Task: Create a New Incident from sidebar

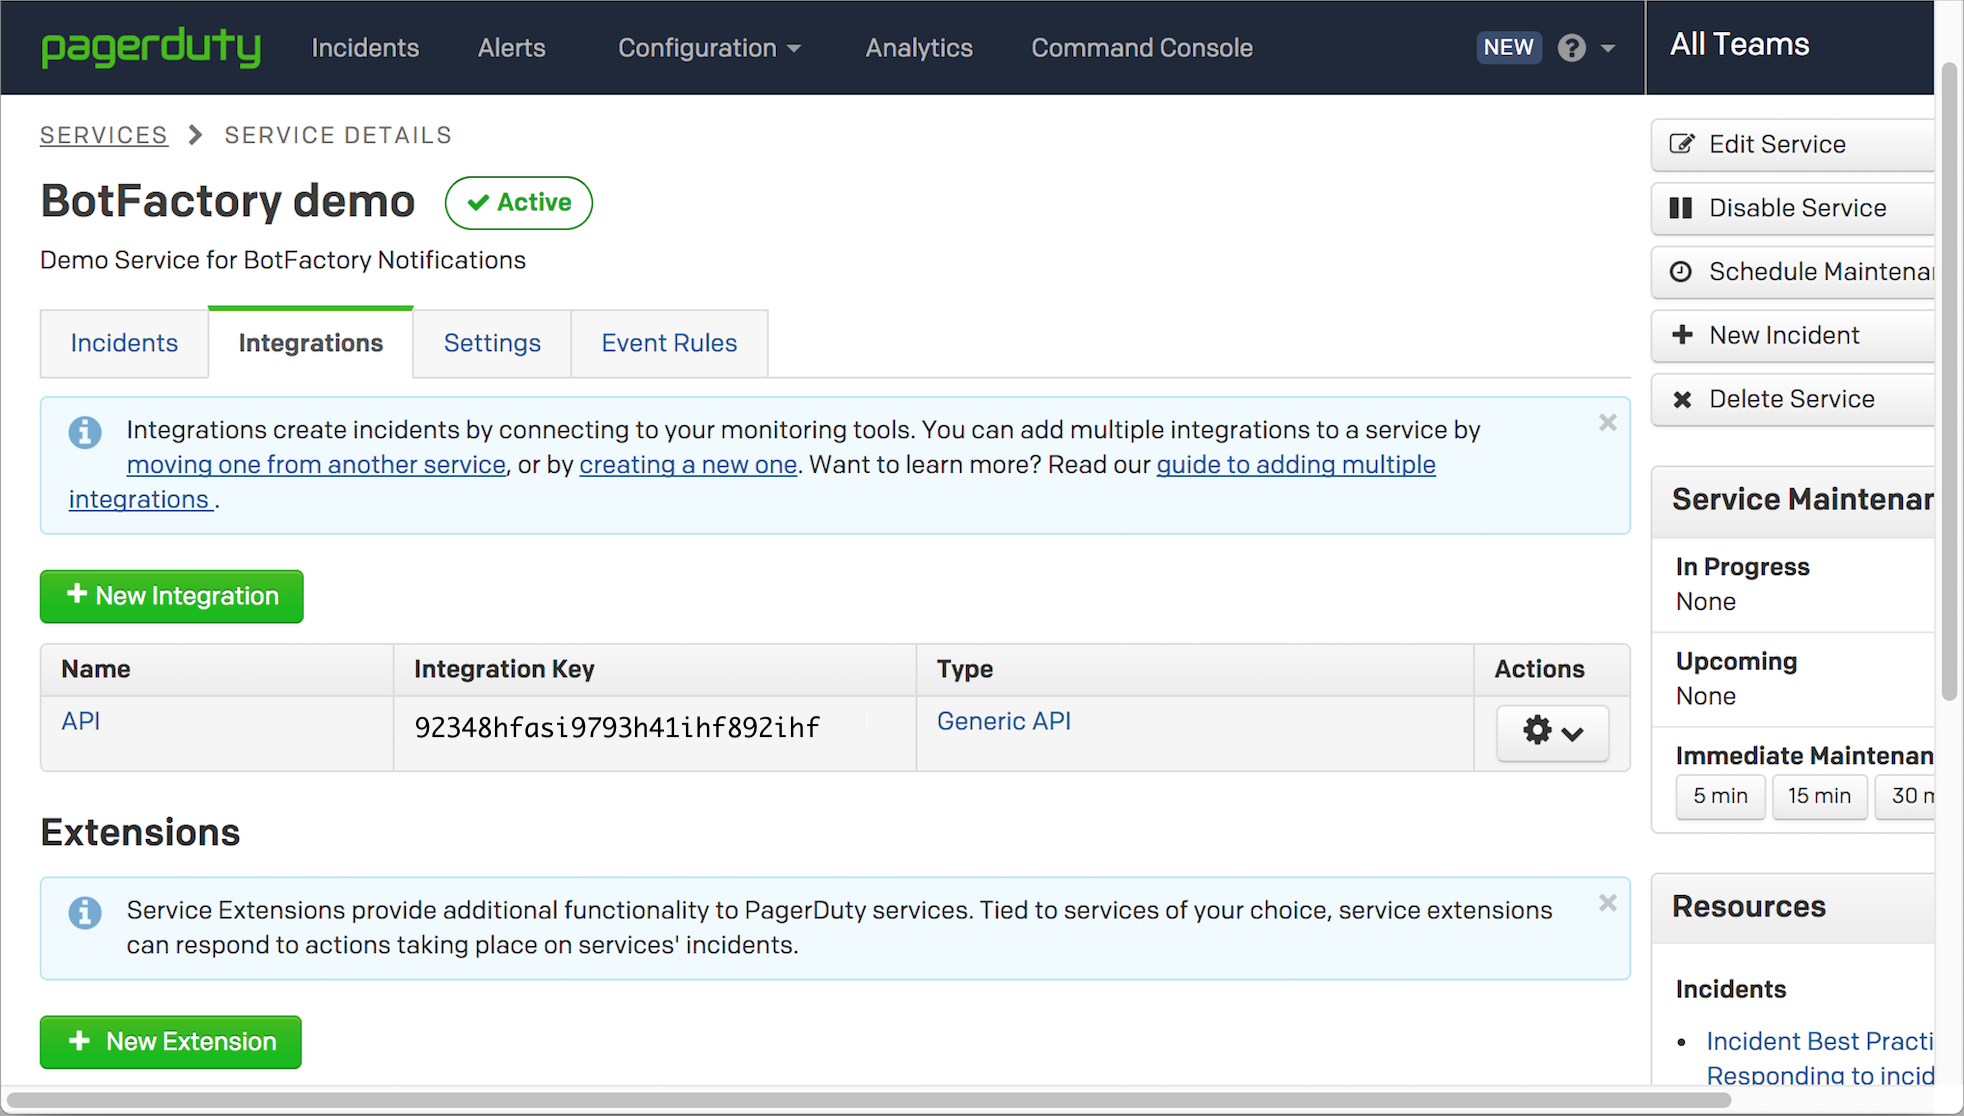Action: [x=1792, y=335]
